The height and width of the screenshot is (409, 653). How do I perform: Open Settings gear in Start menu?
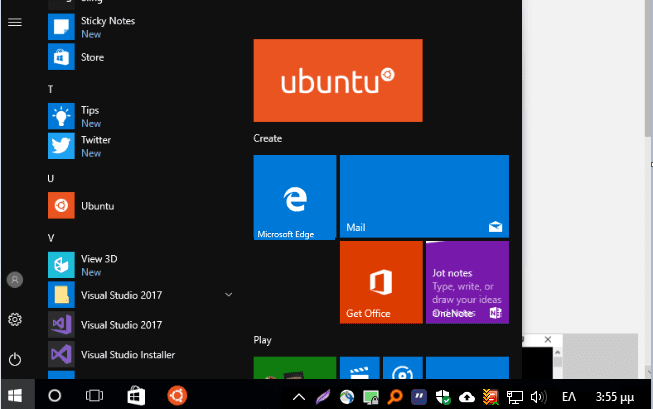(15, 319)
